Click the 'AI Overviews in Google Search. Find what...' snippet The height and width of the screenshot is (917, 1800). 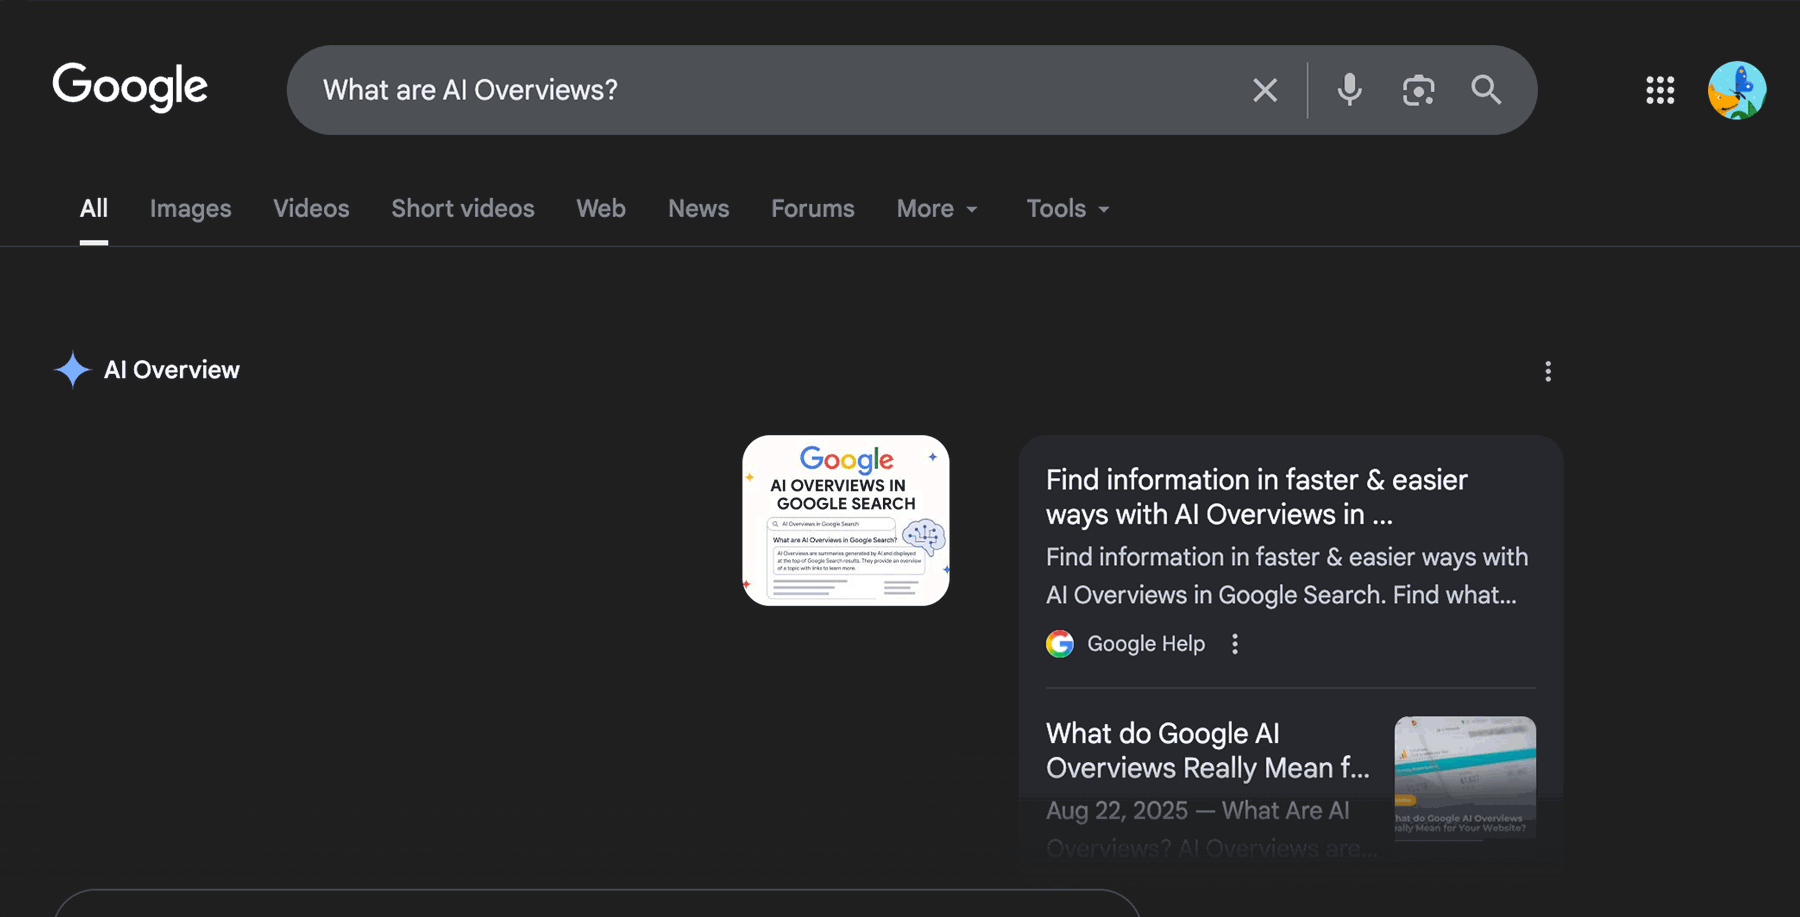[x=1281, y=595]
